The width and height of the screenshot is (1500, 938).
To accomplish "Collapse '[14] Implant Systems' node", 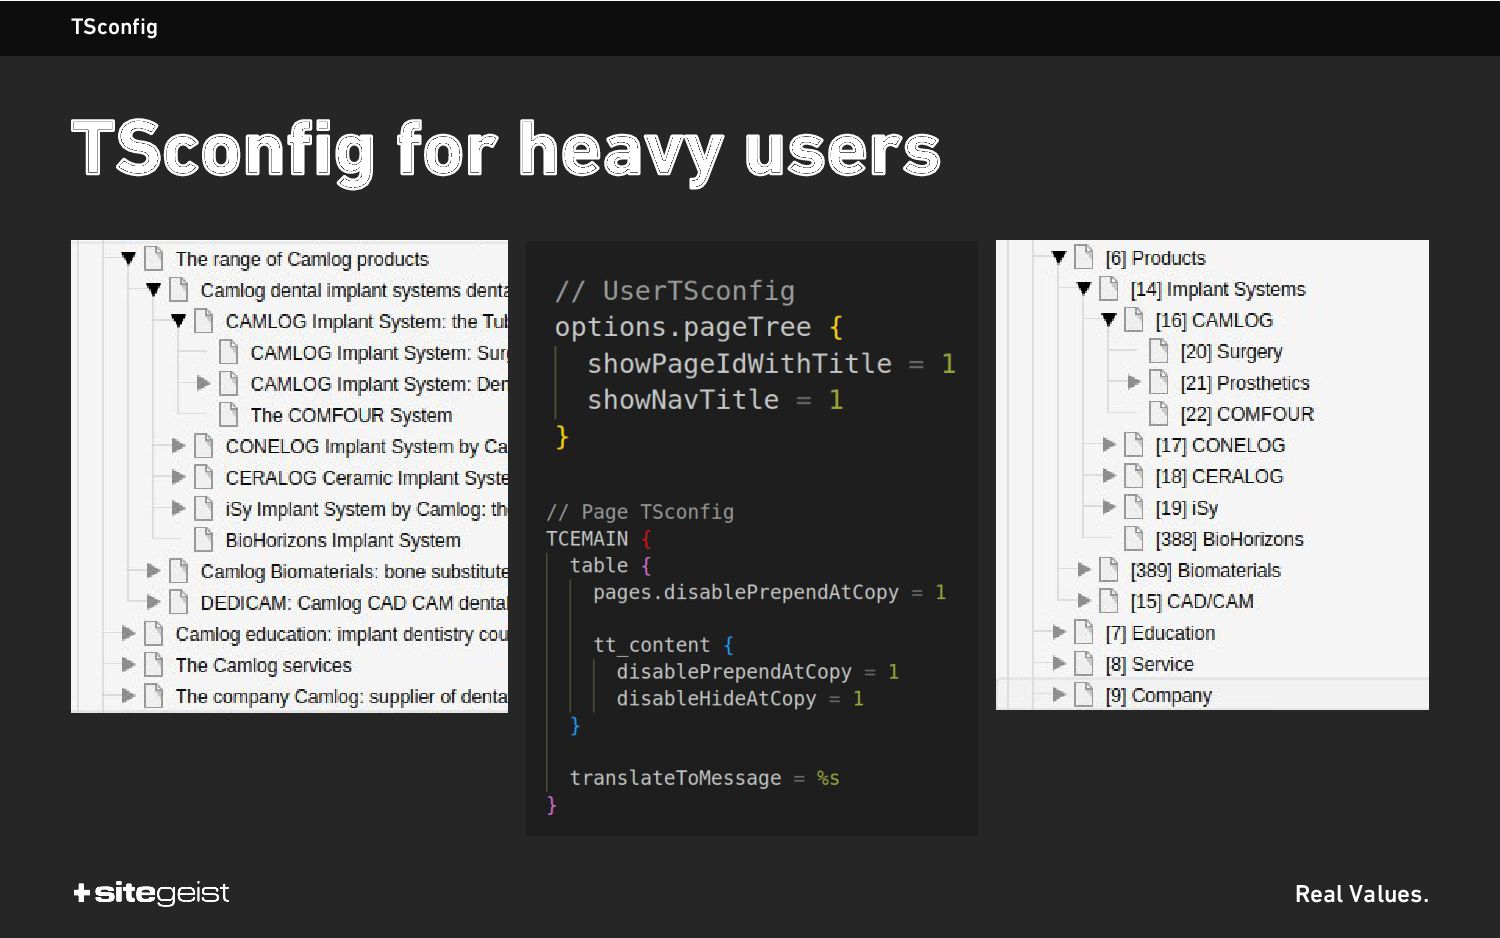I will pos(1083,288).
